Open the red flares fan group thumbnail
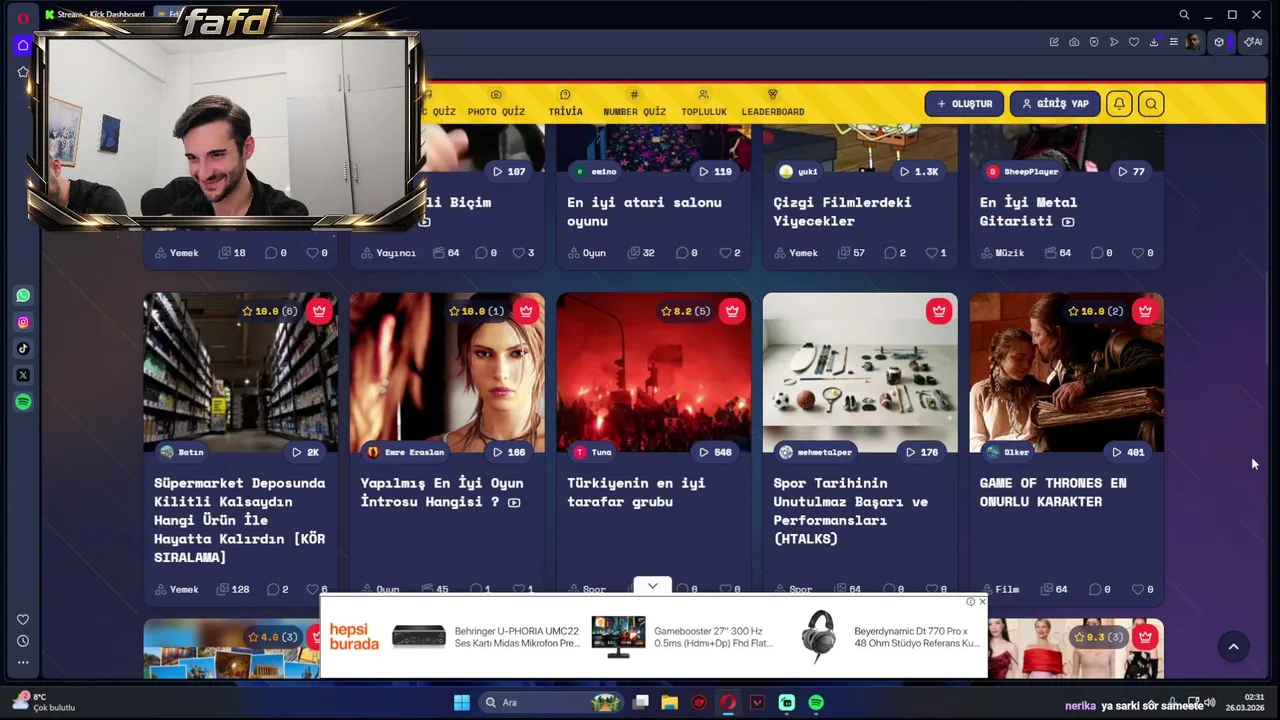The image size is (1280, 720). [x=653, y=372]
